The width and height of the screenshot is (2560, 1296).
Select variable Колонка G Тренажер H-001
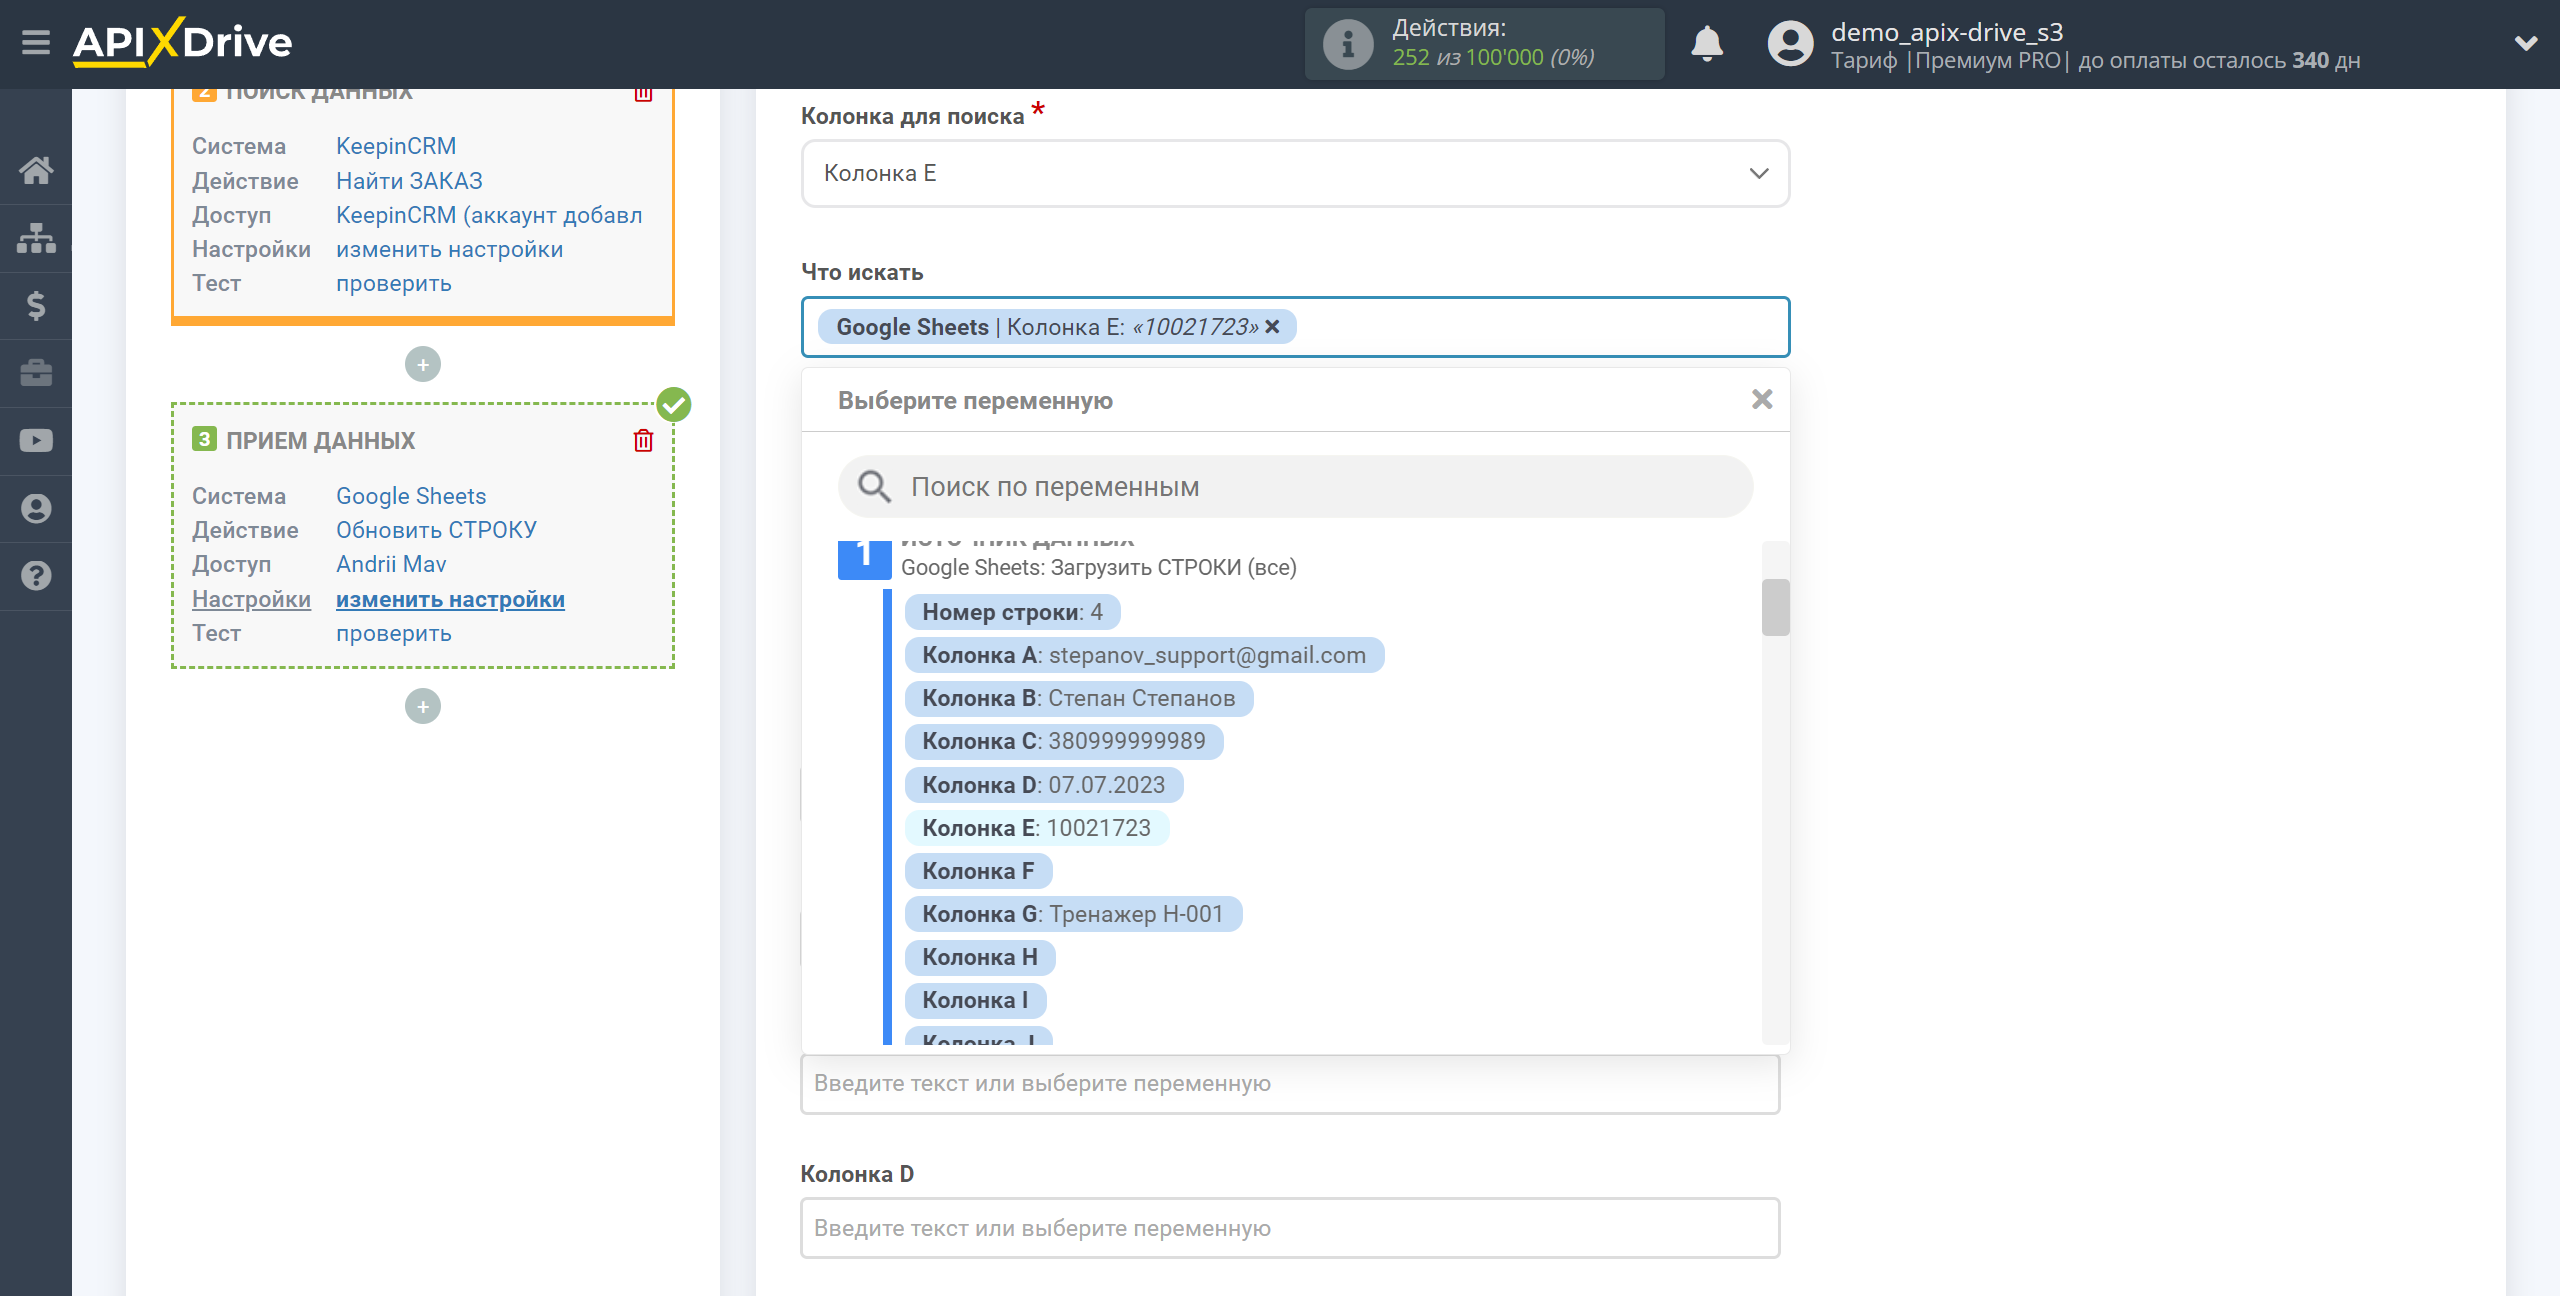1072,914
